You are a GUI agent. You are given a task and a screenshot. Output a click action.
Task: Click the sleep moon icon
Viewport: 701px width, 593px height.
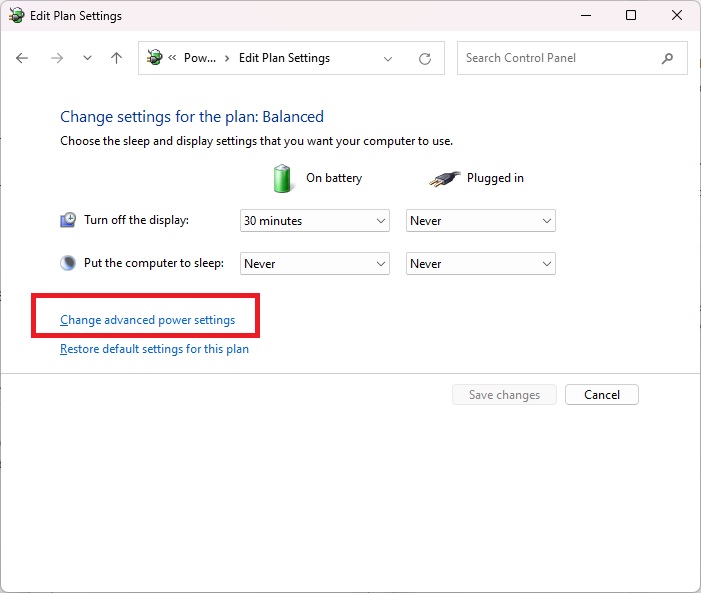coord(68,263)
